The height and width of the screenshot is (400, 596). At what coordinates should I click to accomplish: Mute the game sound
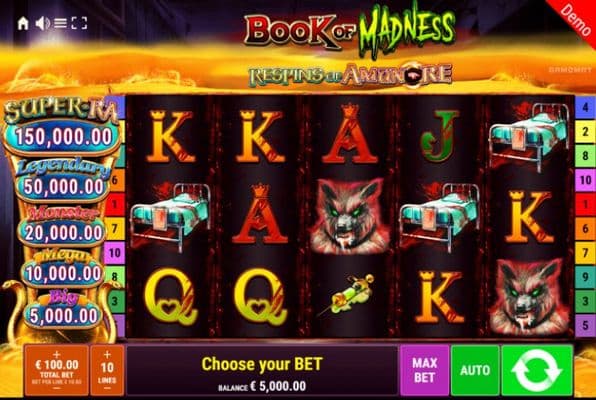coord(42,24)
